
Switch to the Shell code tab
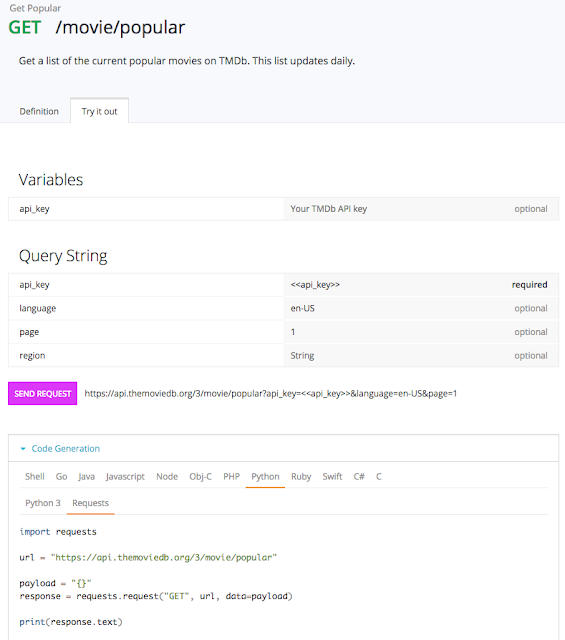pos(35,476)
